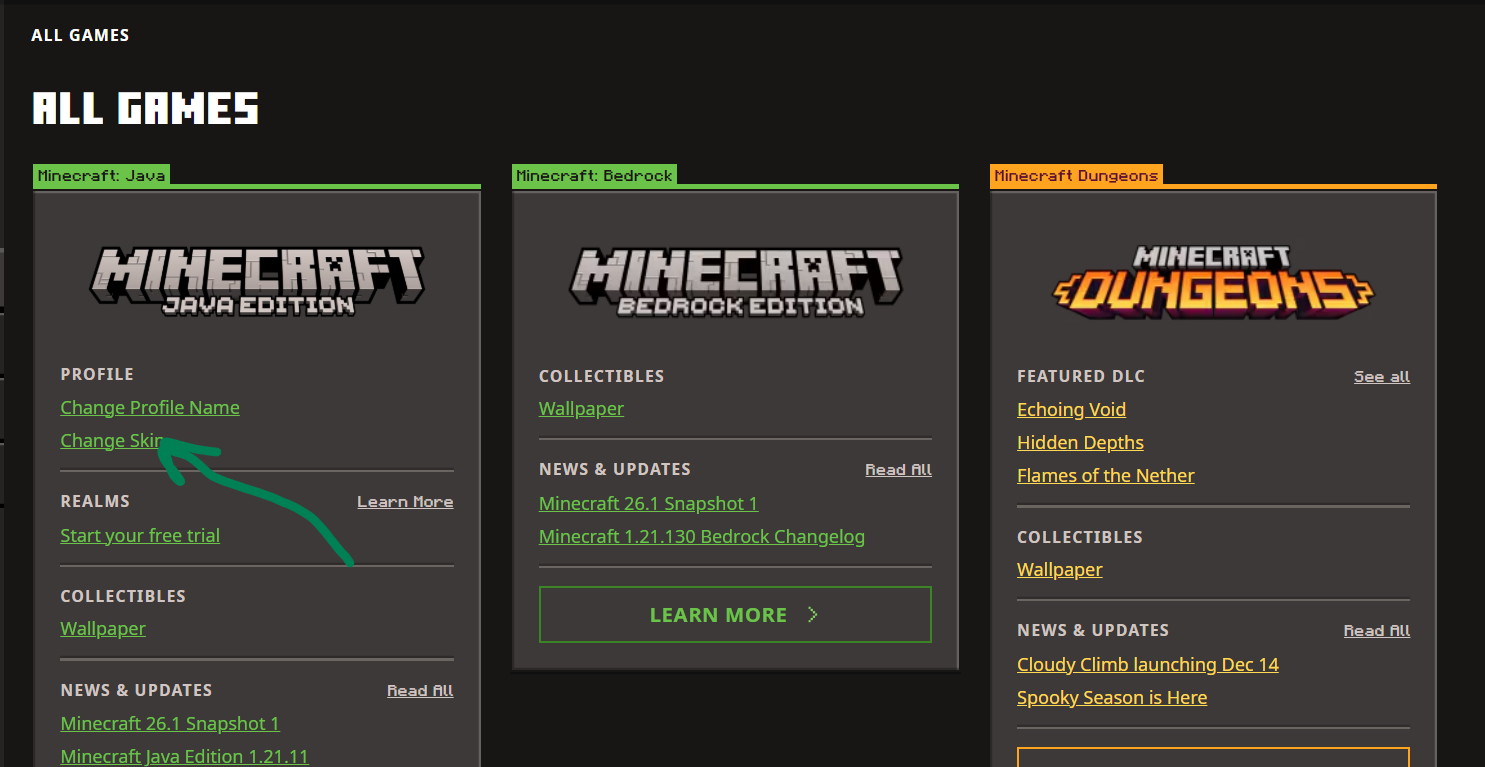Open Wallpaper under Minecraft Dungeons collectibles
The height and width of the screenshot is (767, 1485).
(1060, 570)
